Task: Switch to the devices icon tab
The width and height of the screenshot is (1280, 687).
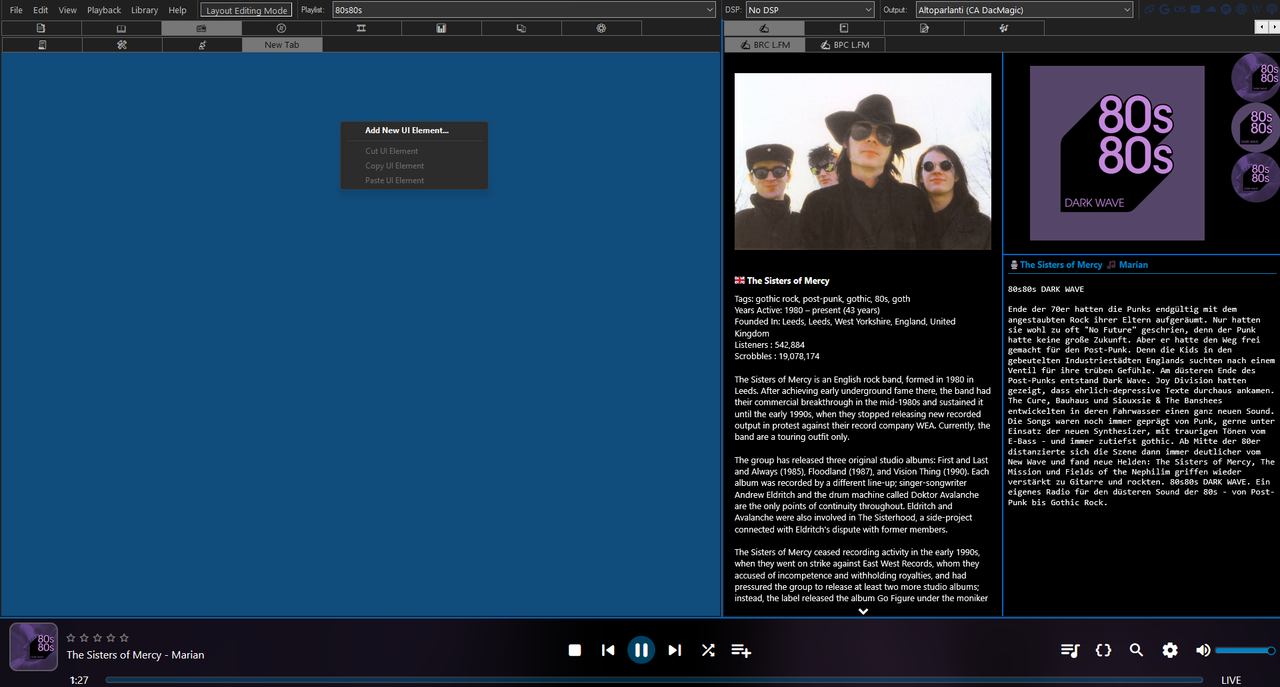Action: click(x=521, y=28)
